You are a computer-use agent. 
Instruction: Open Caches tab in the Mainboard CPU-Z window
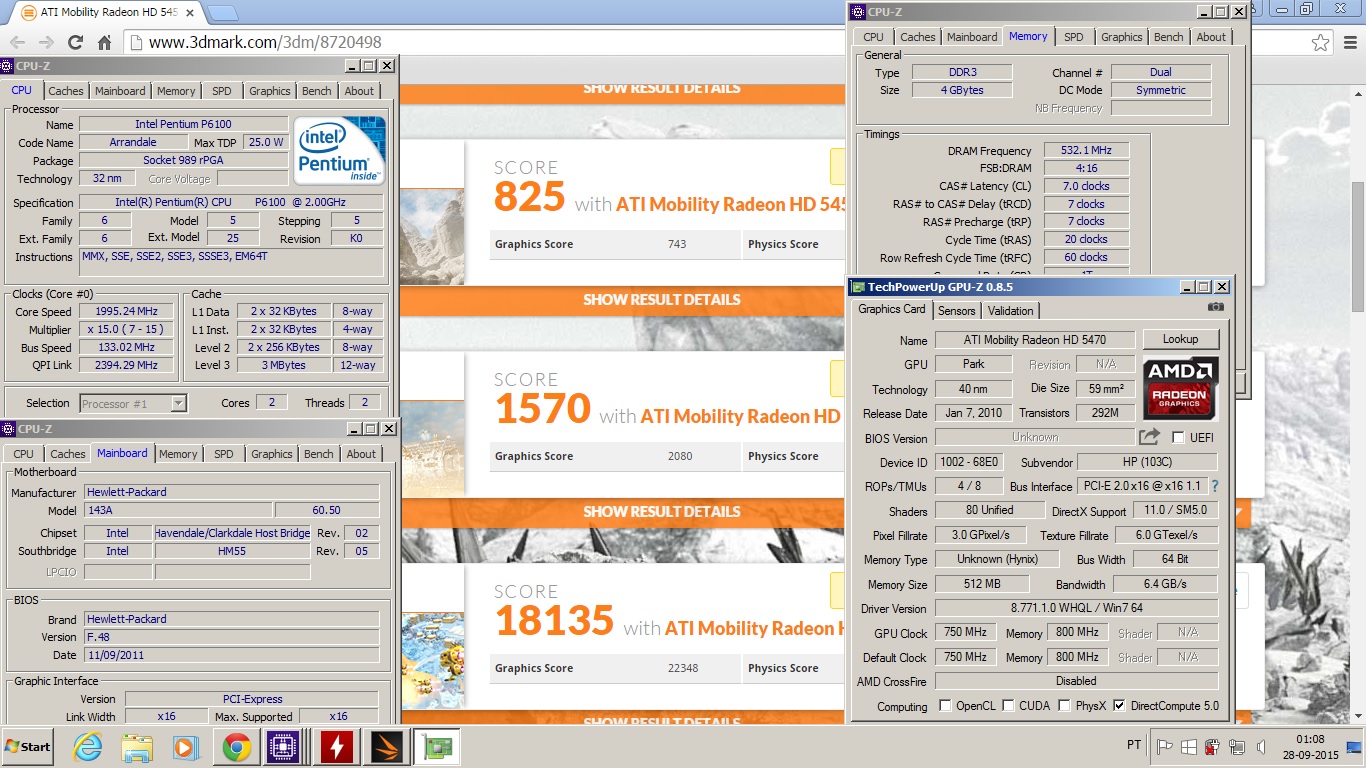[x=68, y=454]
